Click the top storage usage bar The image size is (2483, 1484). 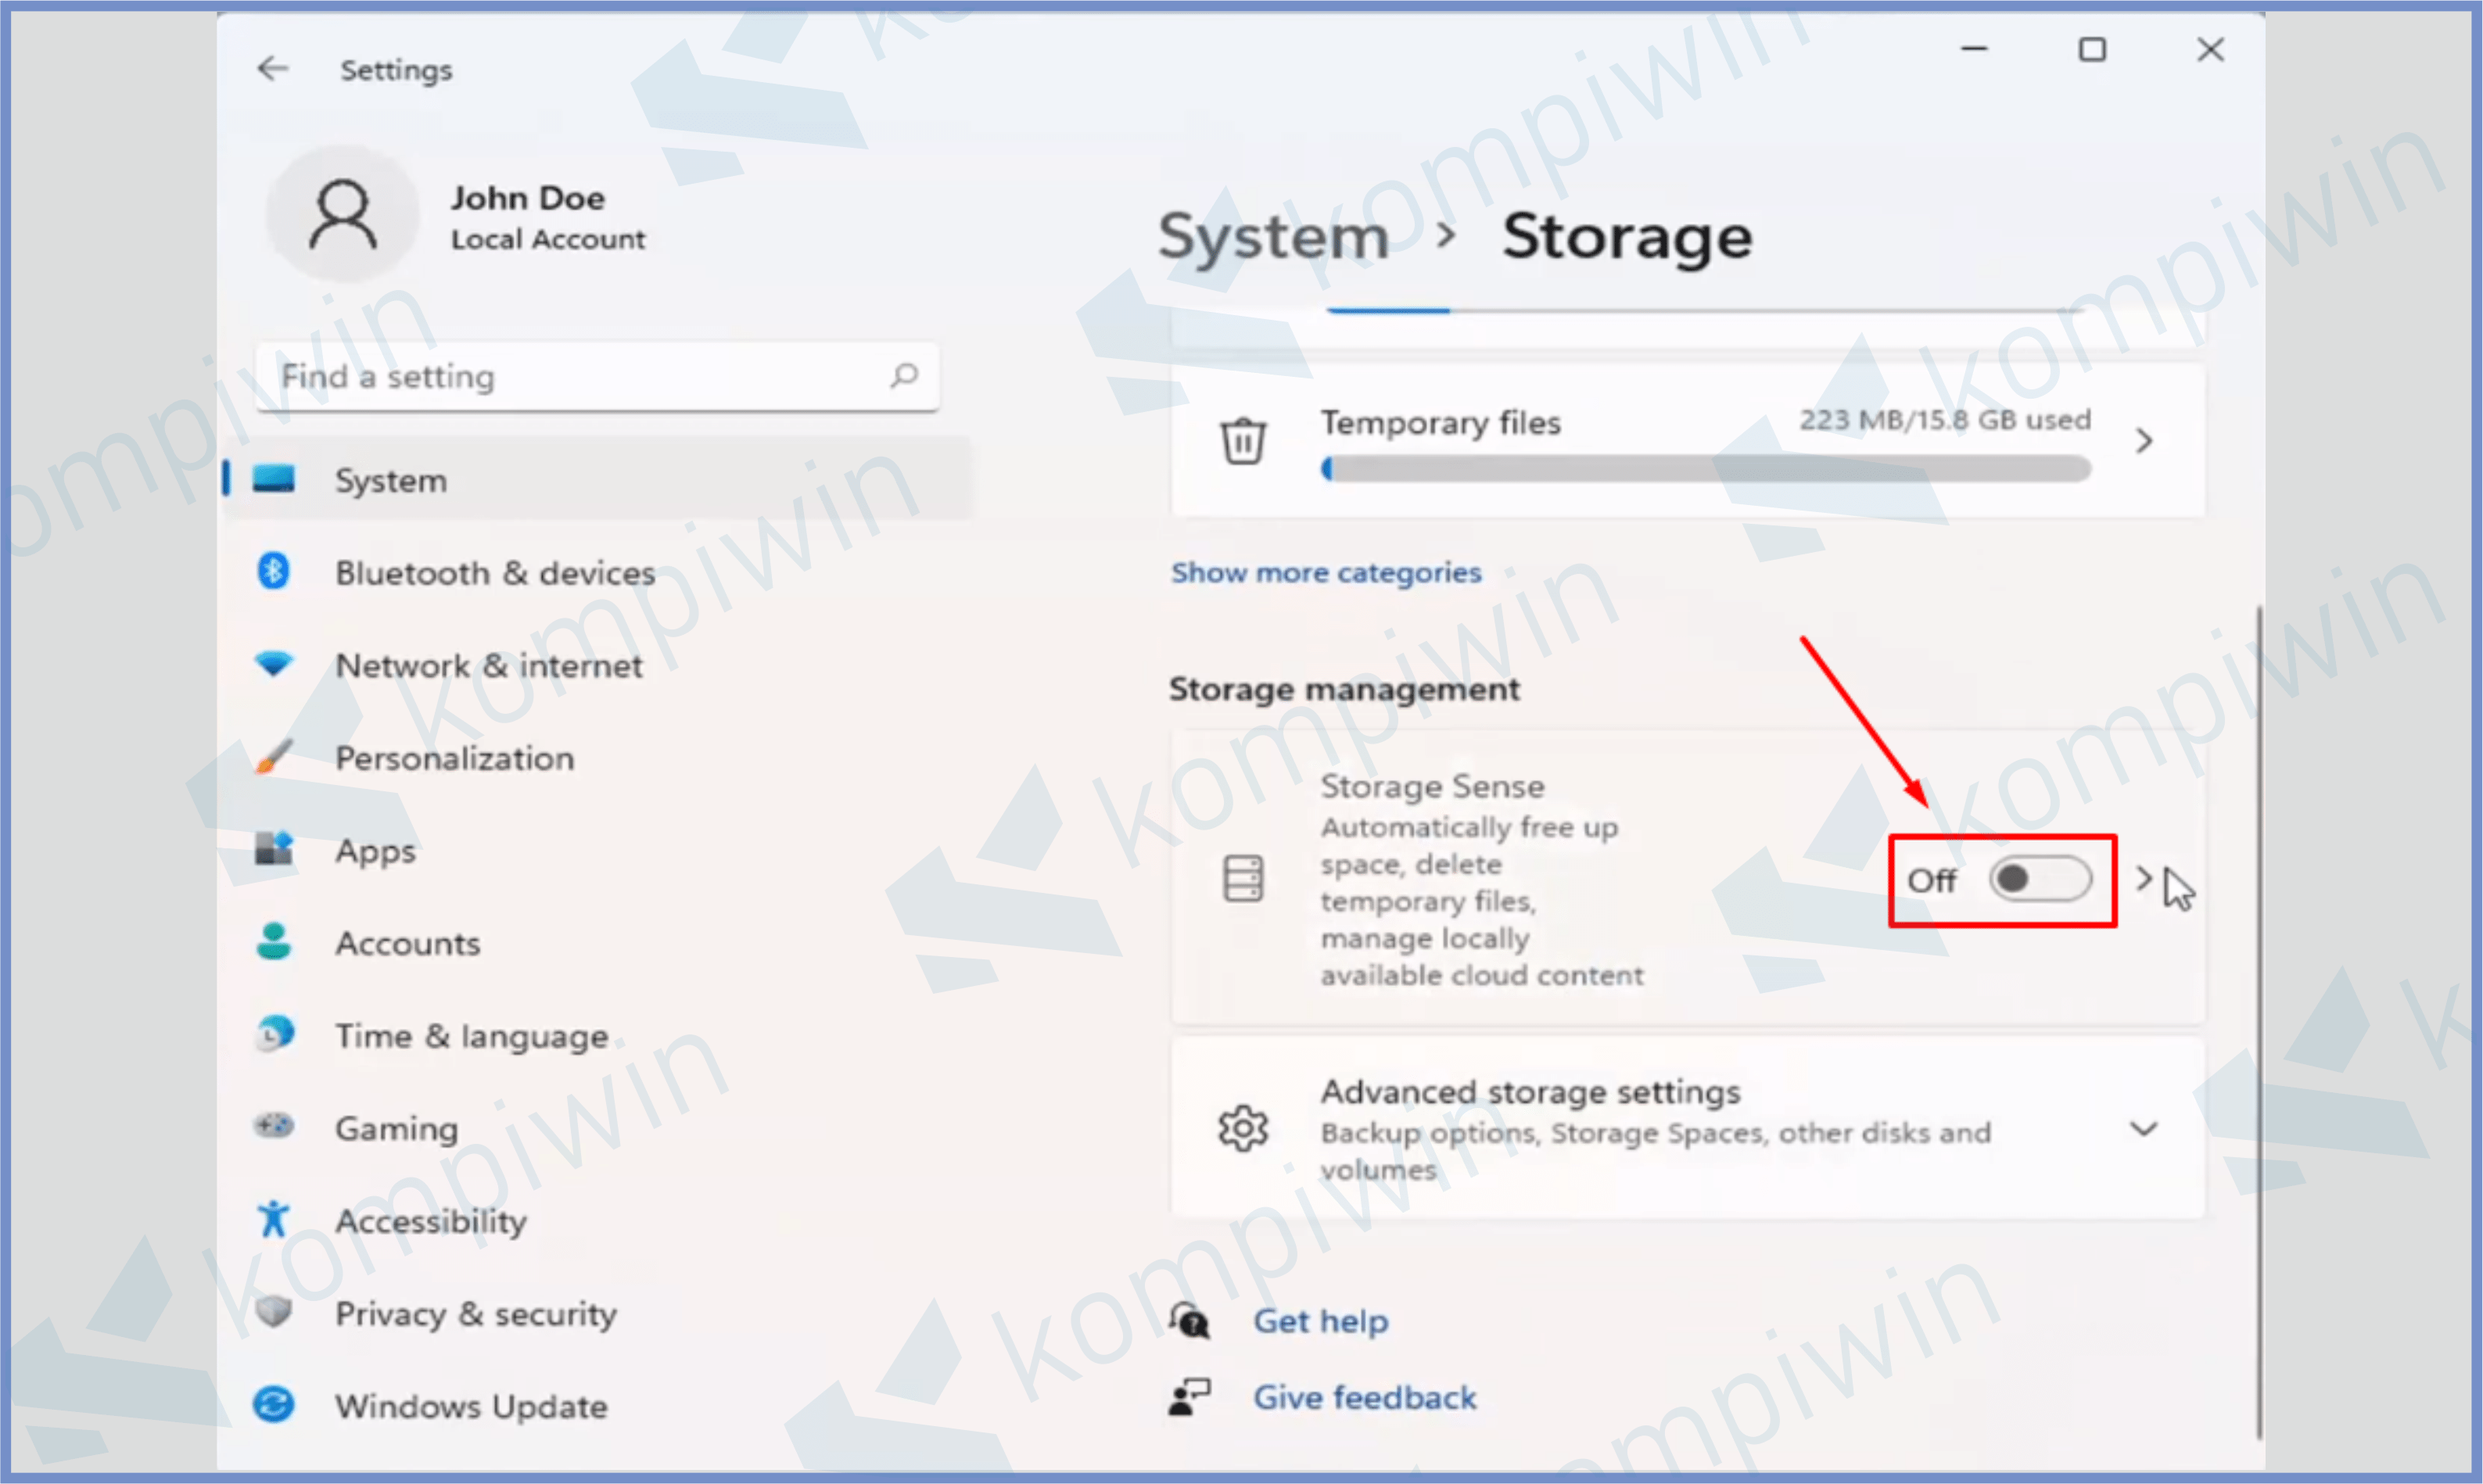pyautogui.click(x=1705, y=310)
